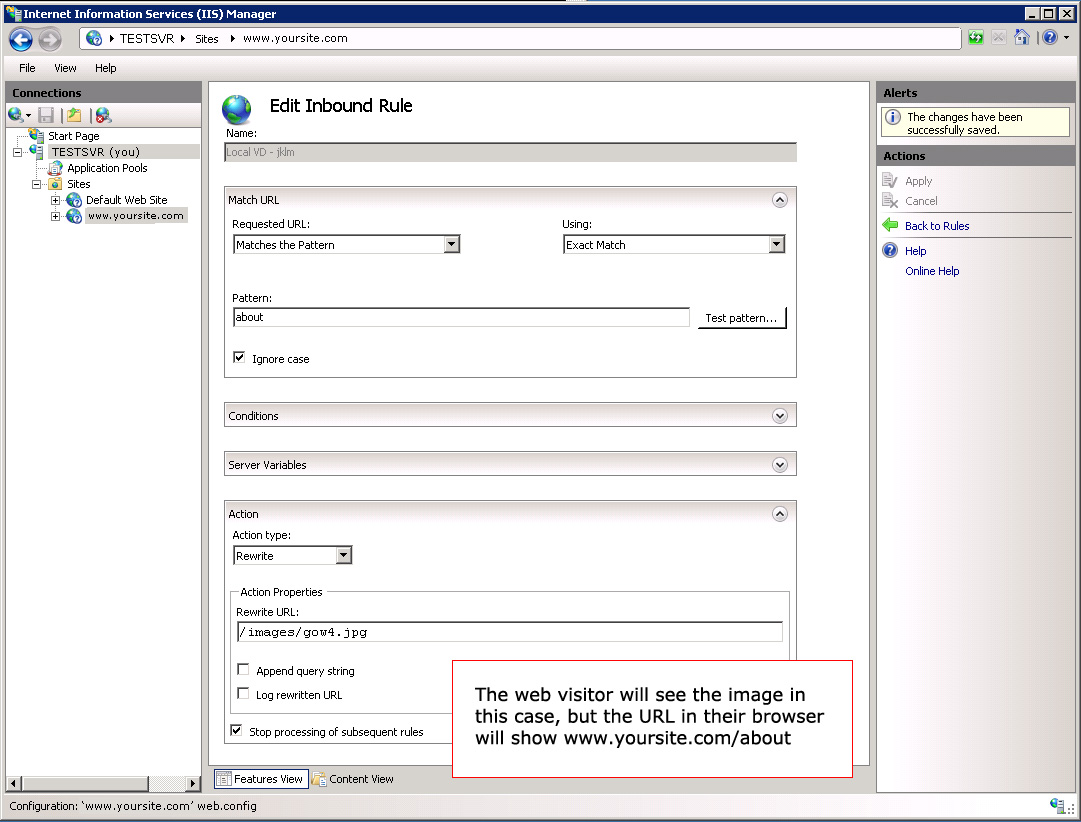Click Sites in the address breadcrumb
Viewport: 1081px width, 822px height.
[x=207, y=39]
